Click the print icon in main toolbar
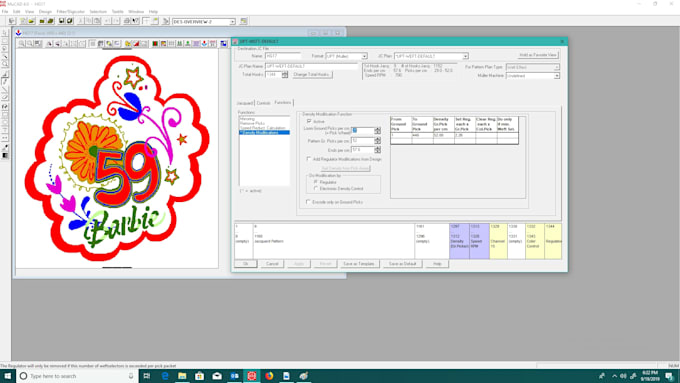680x383 pixels. 127,21
